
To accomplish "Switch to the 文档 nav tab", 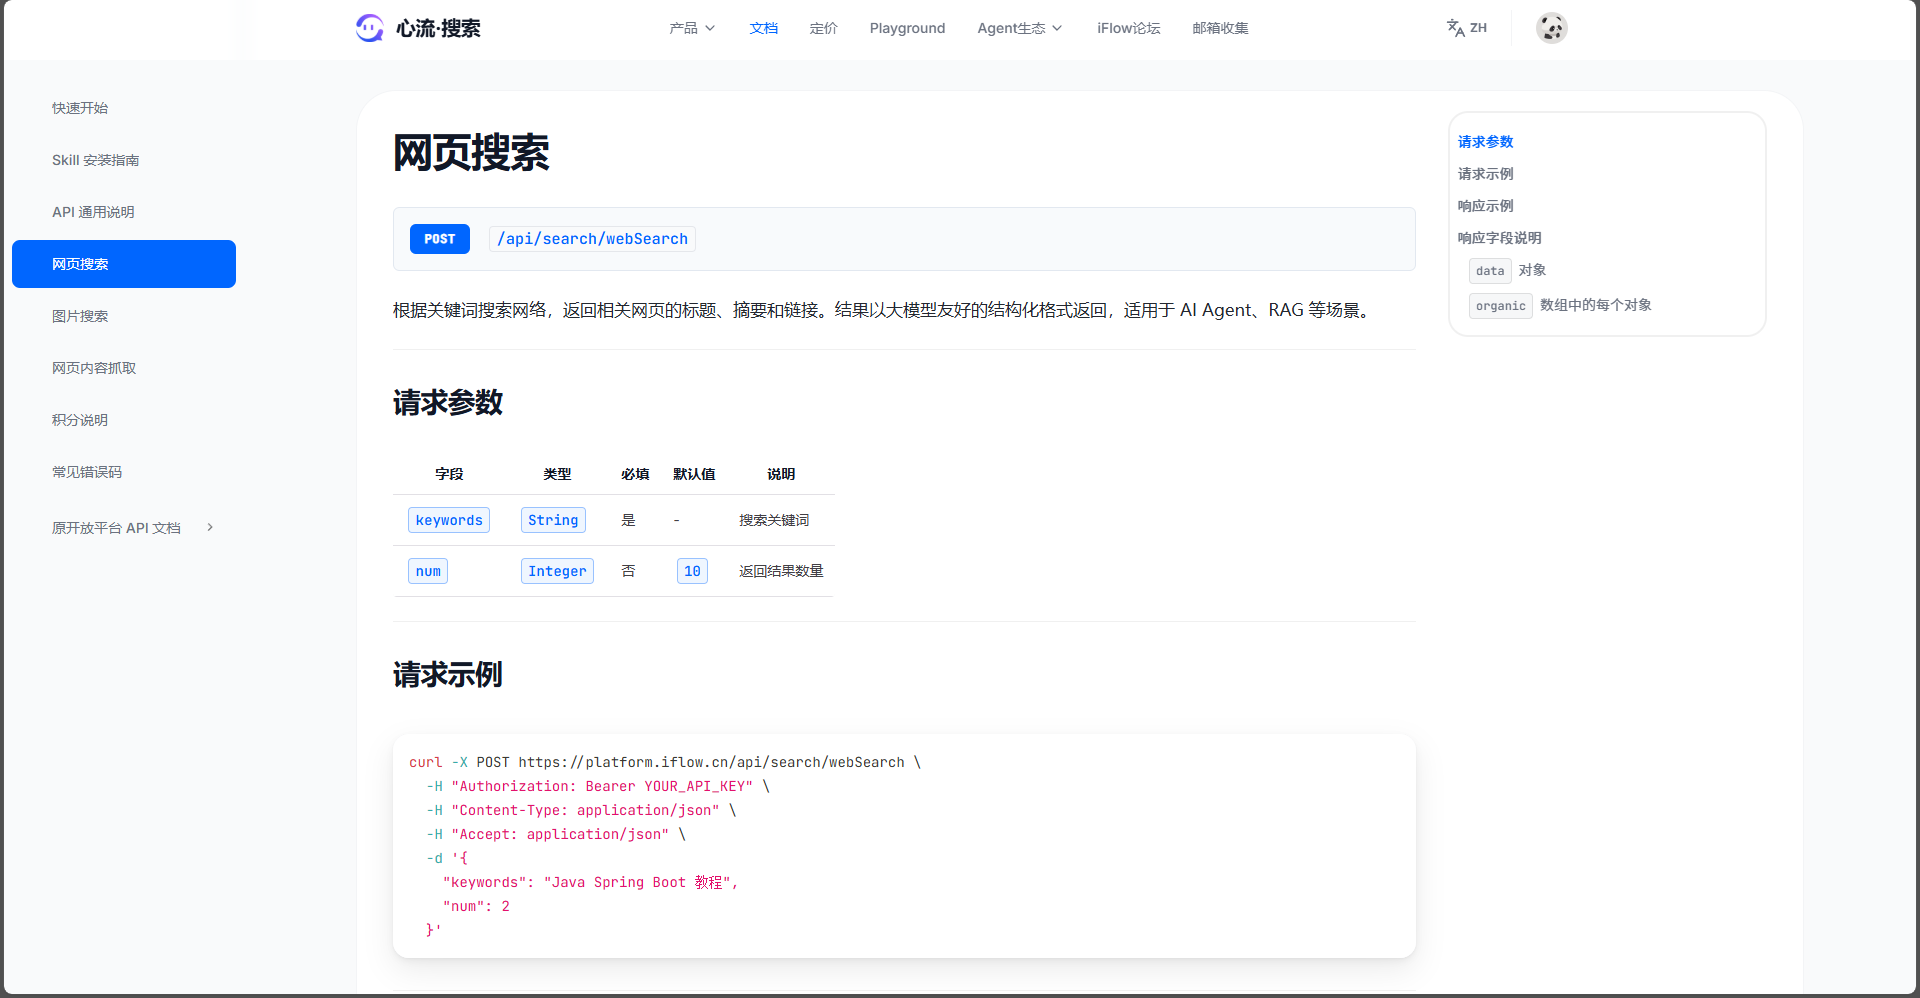I will (763, 28).
